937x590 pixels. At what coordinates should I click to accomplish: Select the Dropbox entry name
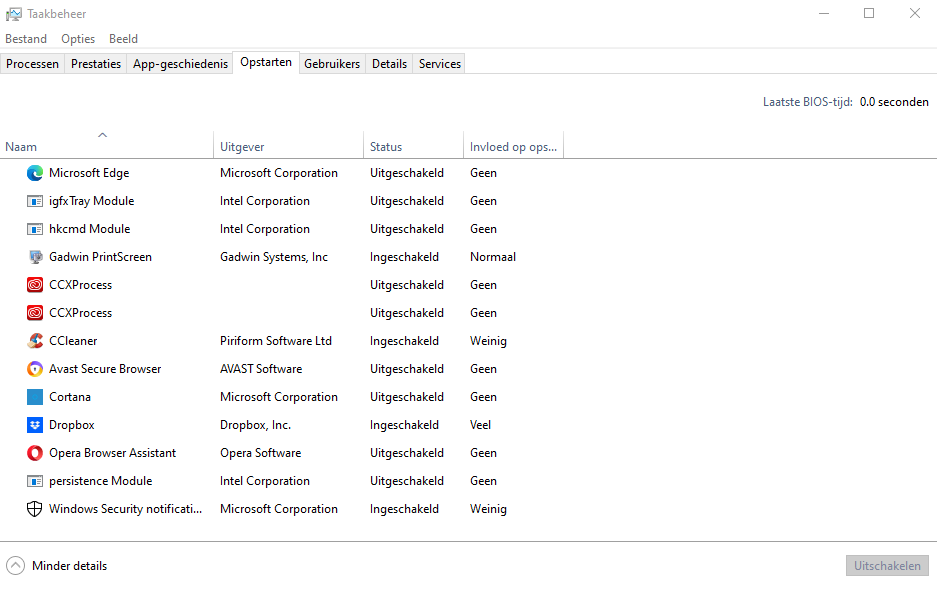click(72, 425)
